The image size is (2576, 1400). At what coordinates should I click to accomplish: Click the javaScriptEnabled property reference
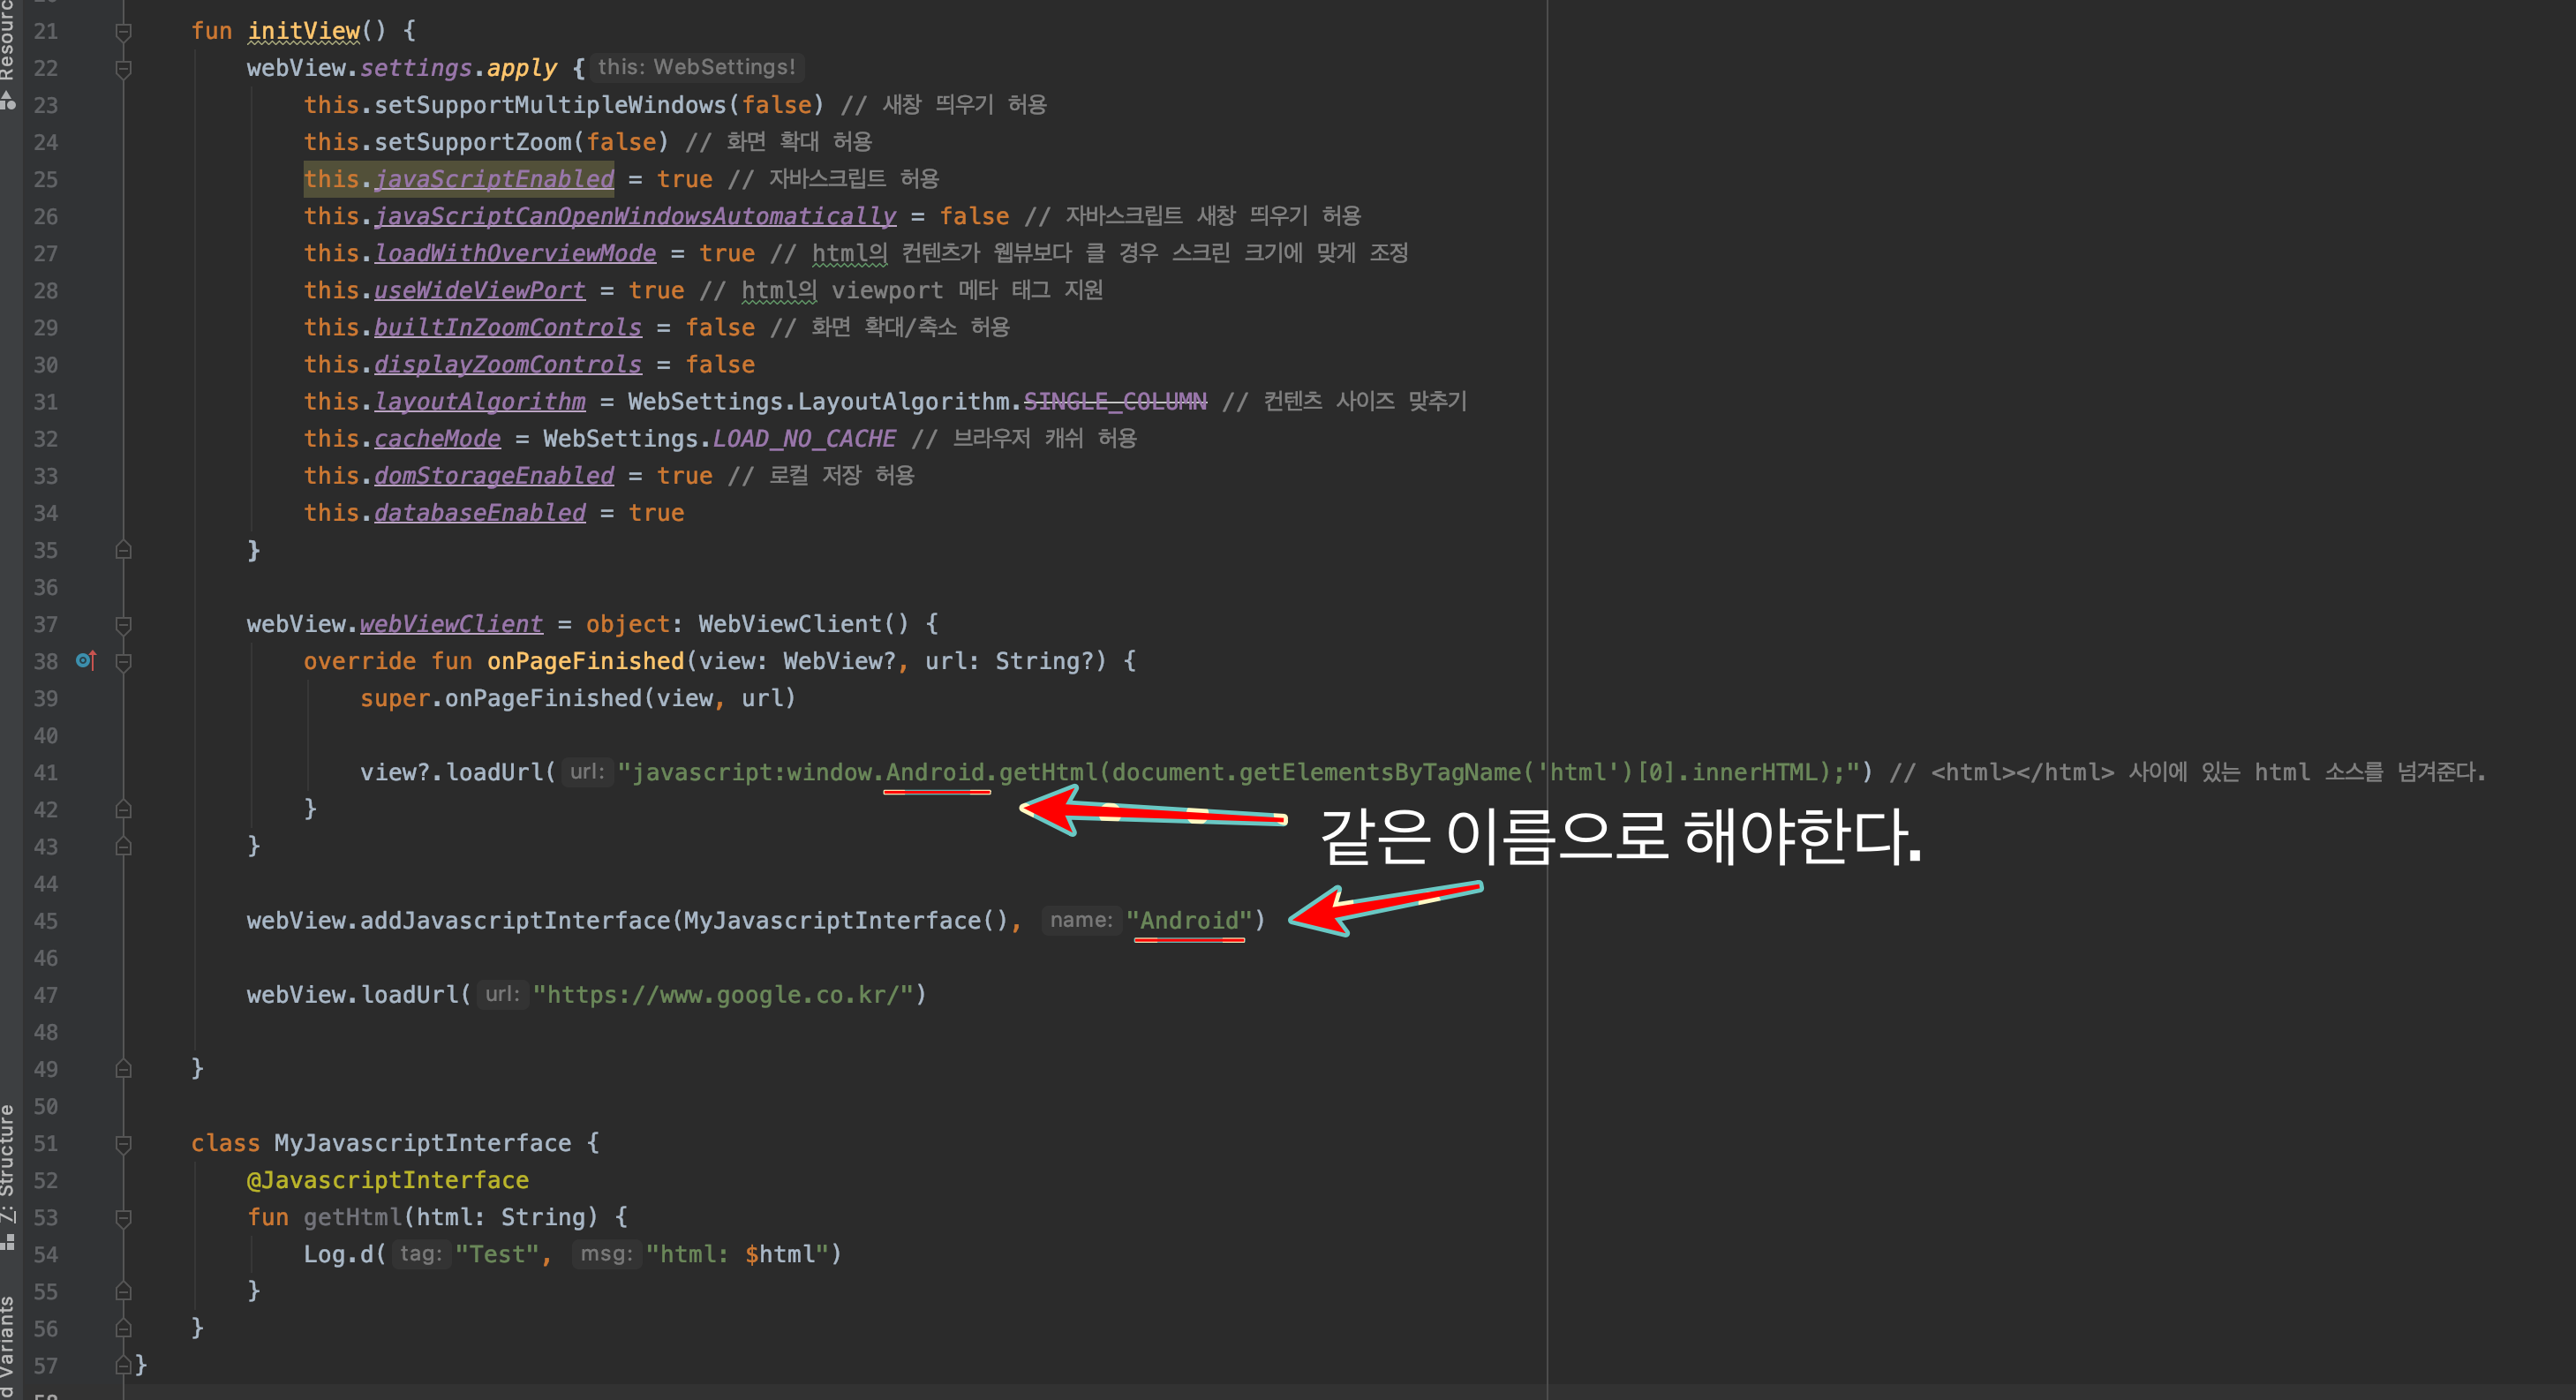click(494, 179)
